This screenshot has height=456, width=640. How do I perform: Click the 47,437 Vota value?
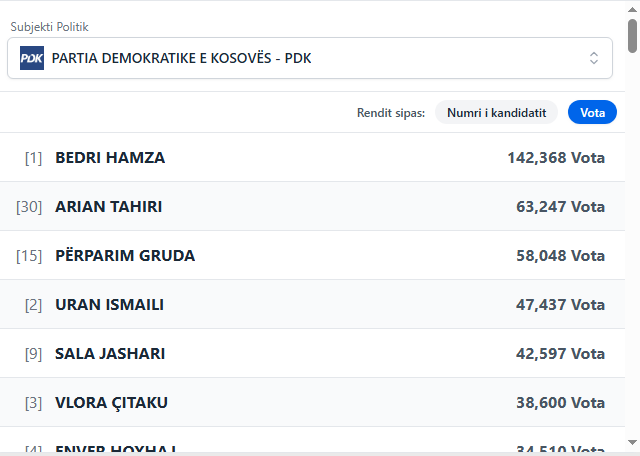560,304
